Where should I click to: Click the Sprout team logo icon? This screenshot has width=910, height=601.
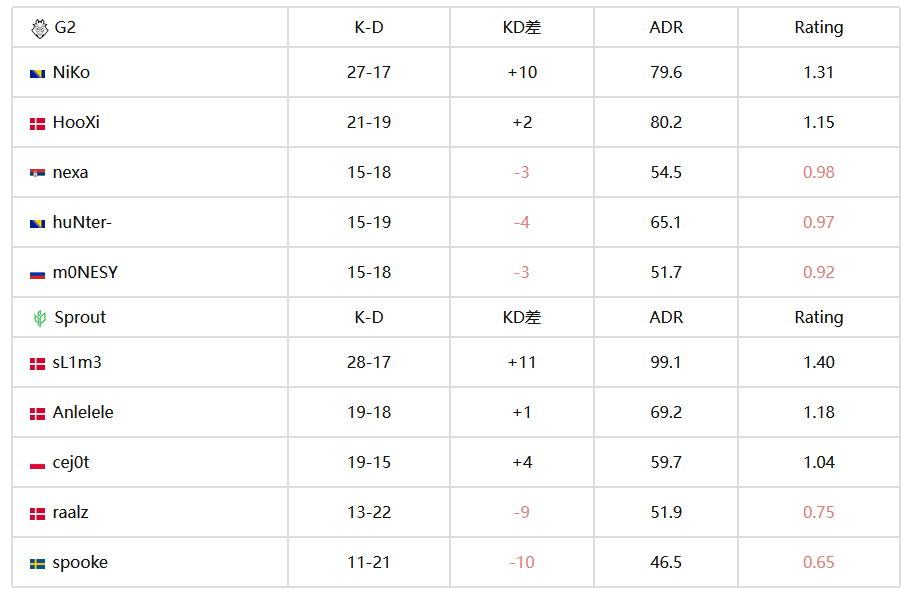coord(39,318)
